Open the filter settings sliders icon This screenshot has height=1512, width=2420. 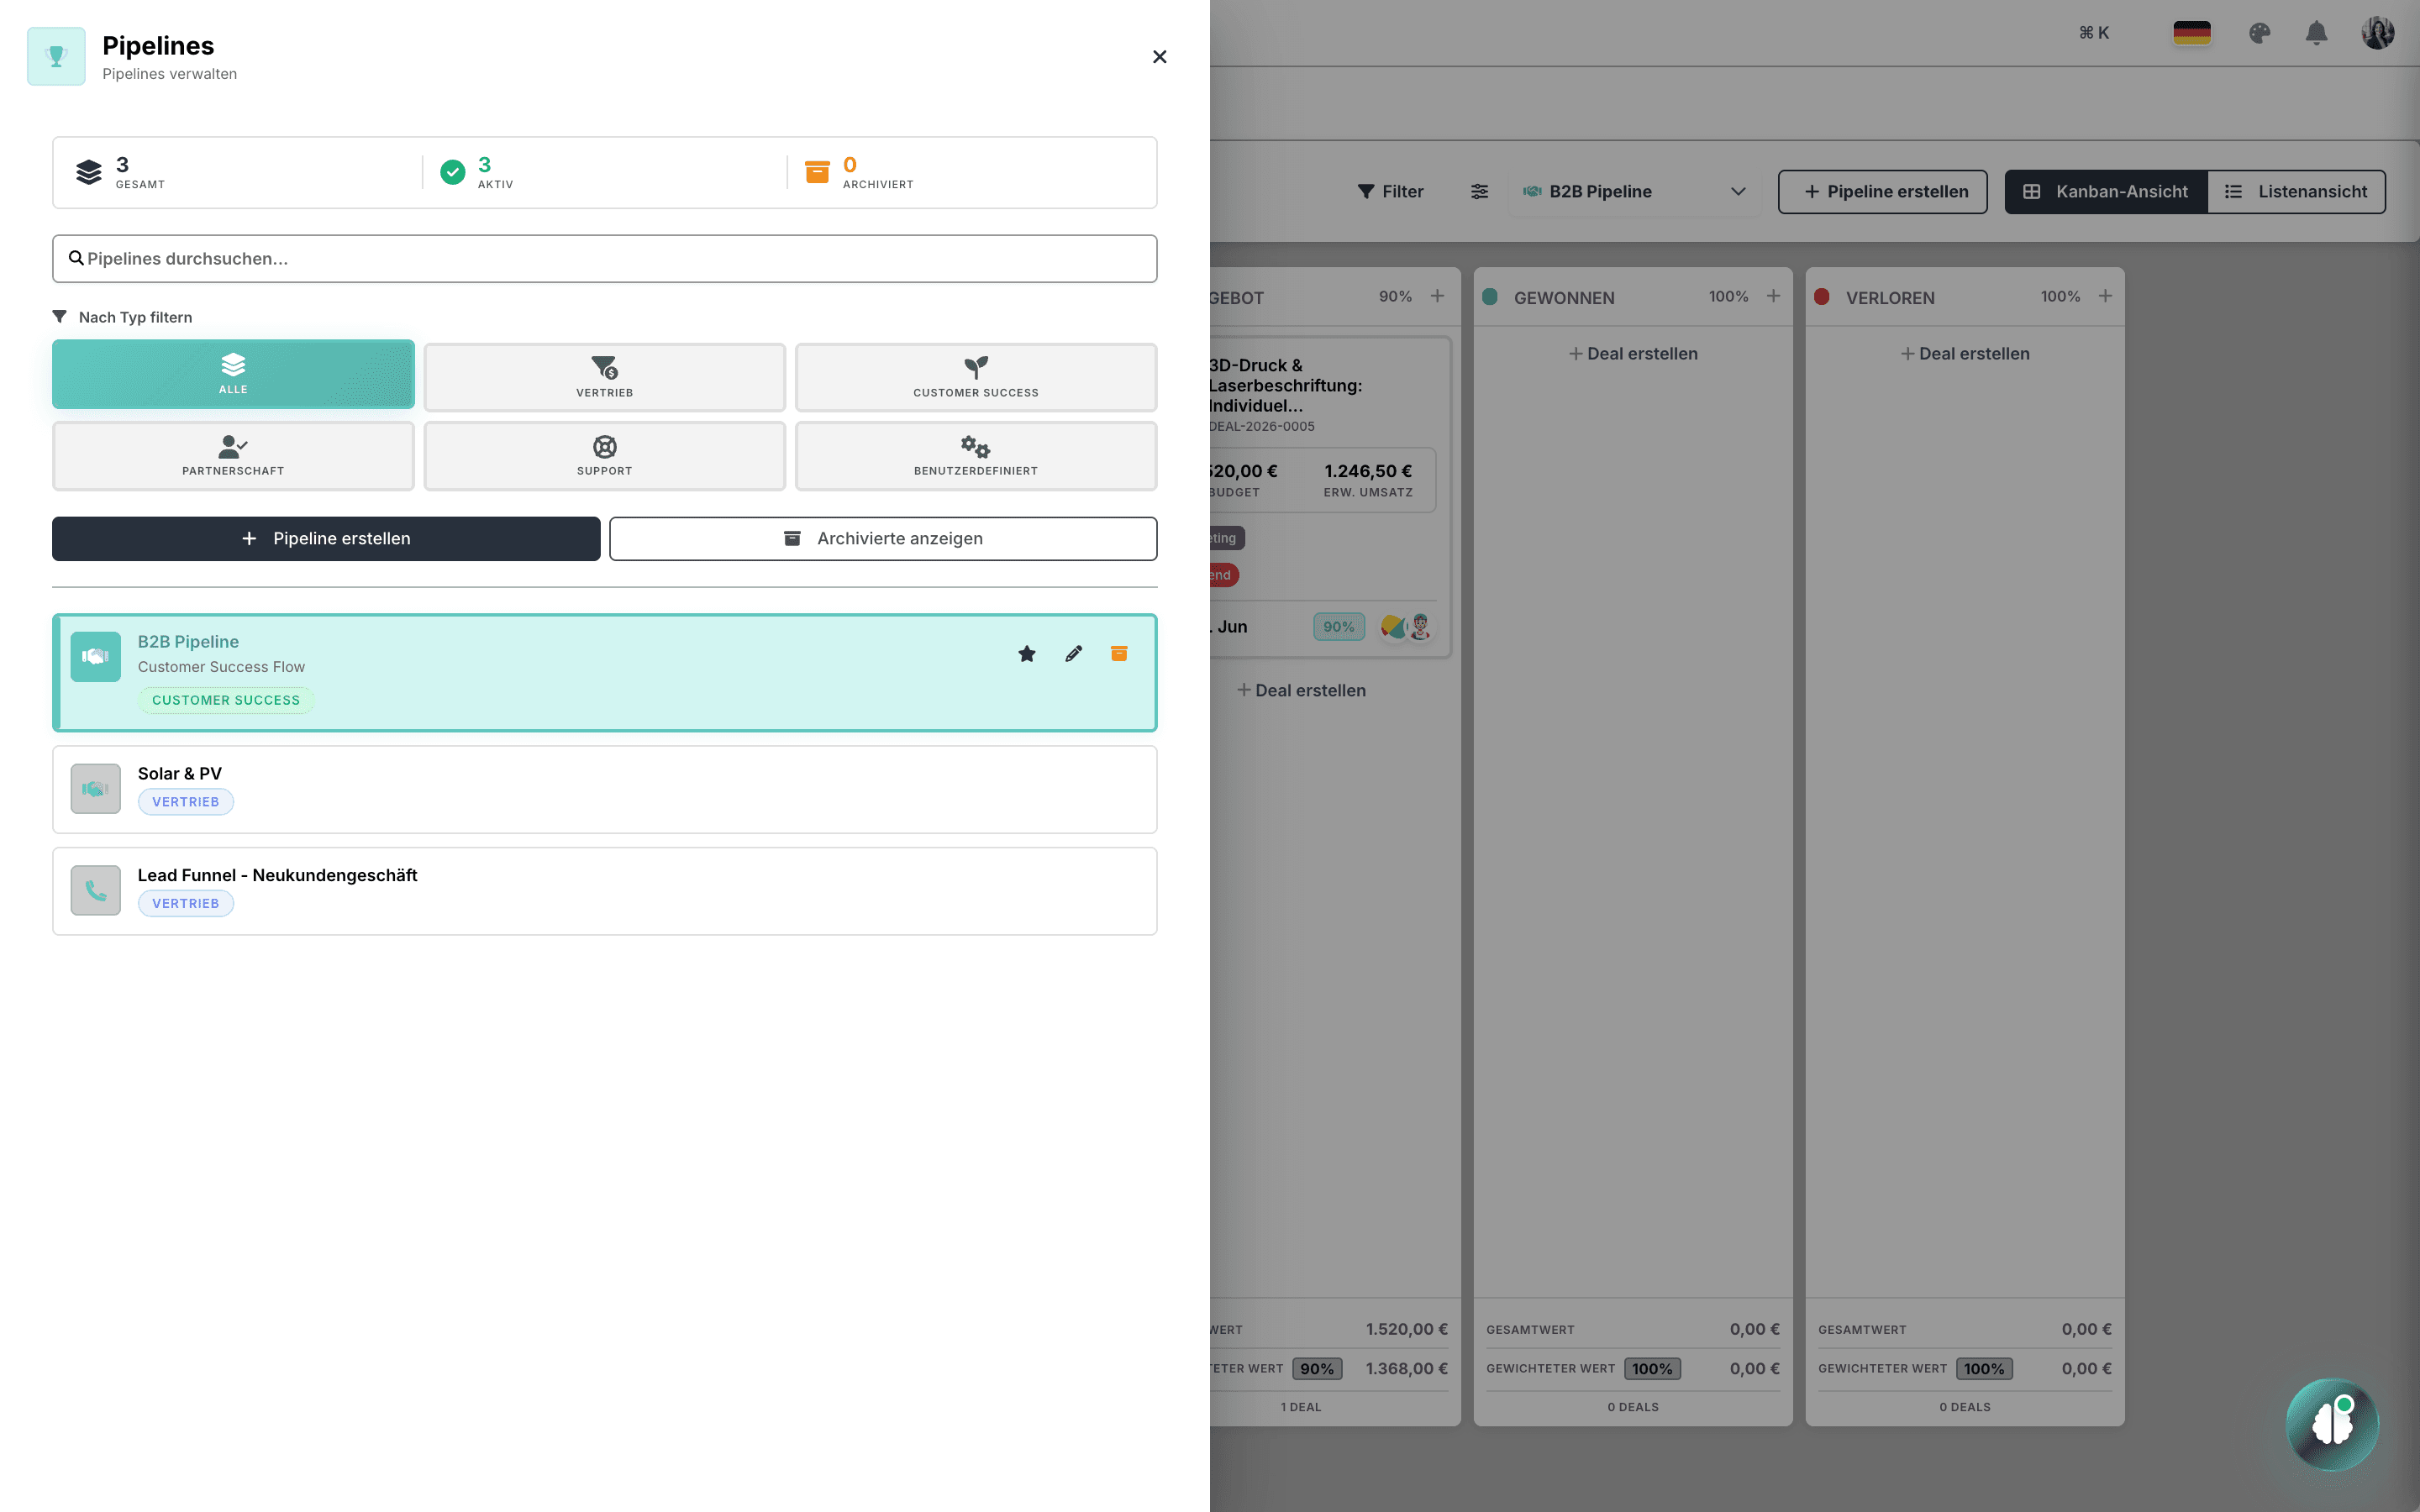(x=1479, y=191)
